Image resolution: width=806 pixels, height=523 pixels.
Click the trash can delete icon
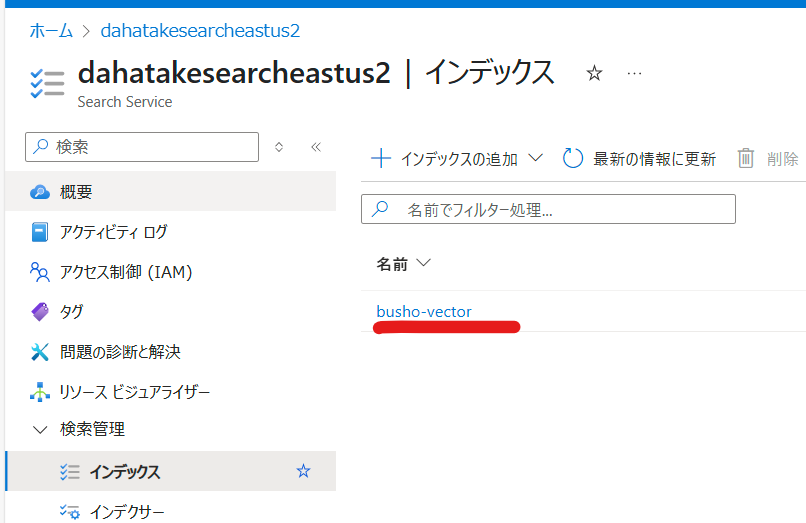coord(746,158)
